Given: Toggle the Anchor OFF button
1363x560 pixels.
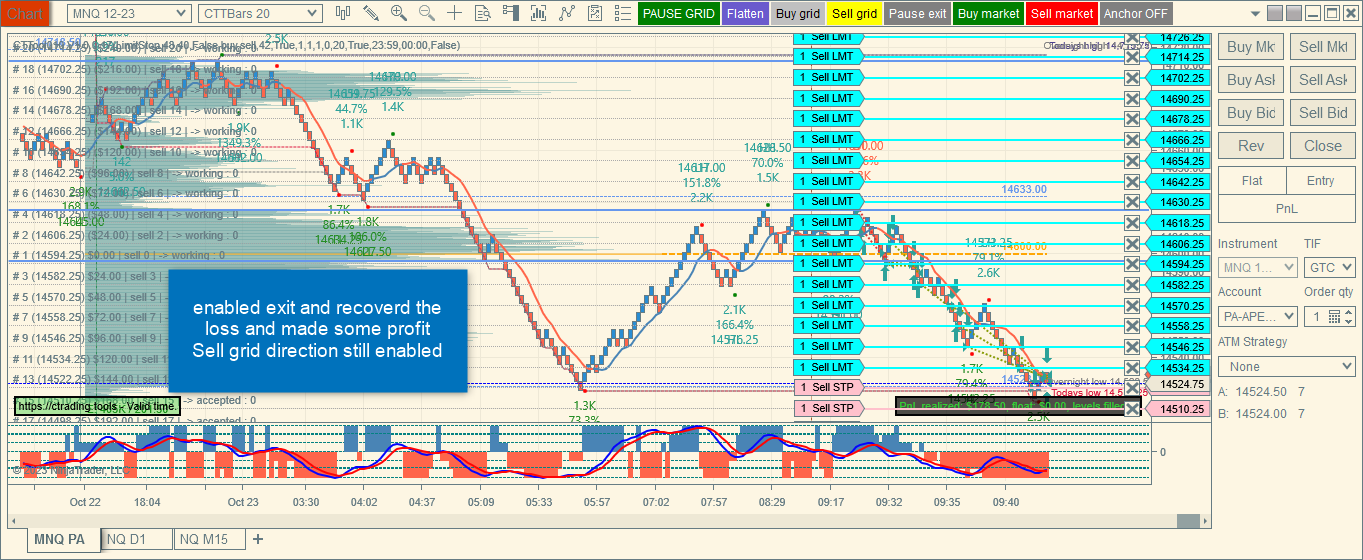Looking at the screenshot, I should coord(1136,14).
